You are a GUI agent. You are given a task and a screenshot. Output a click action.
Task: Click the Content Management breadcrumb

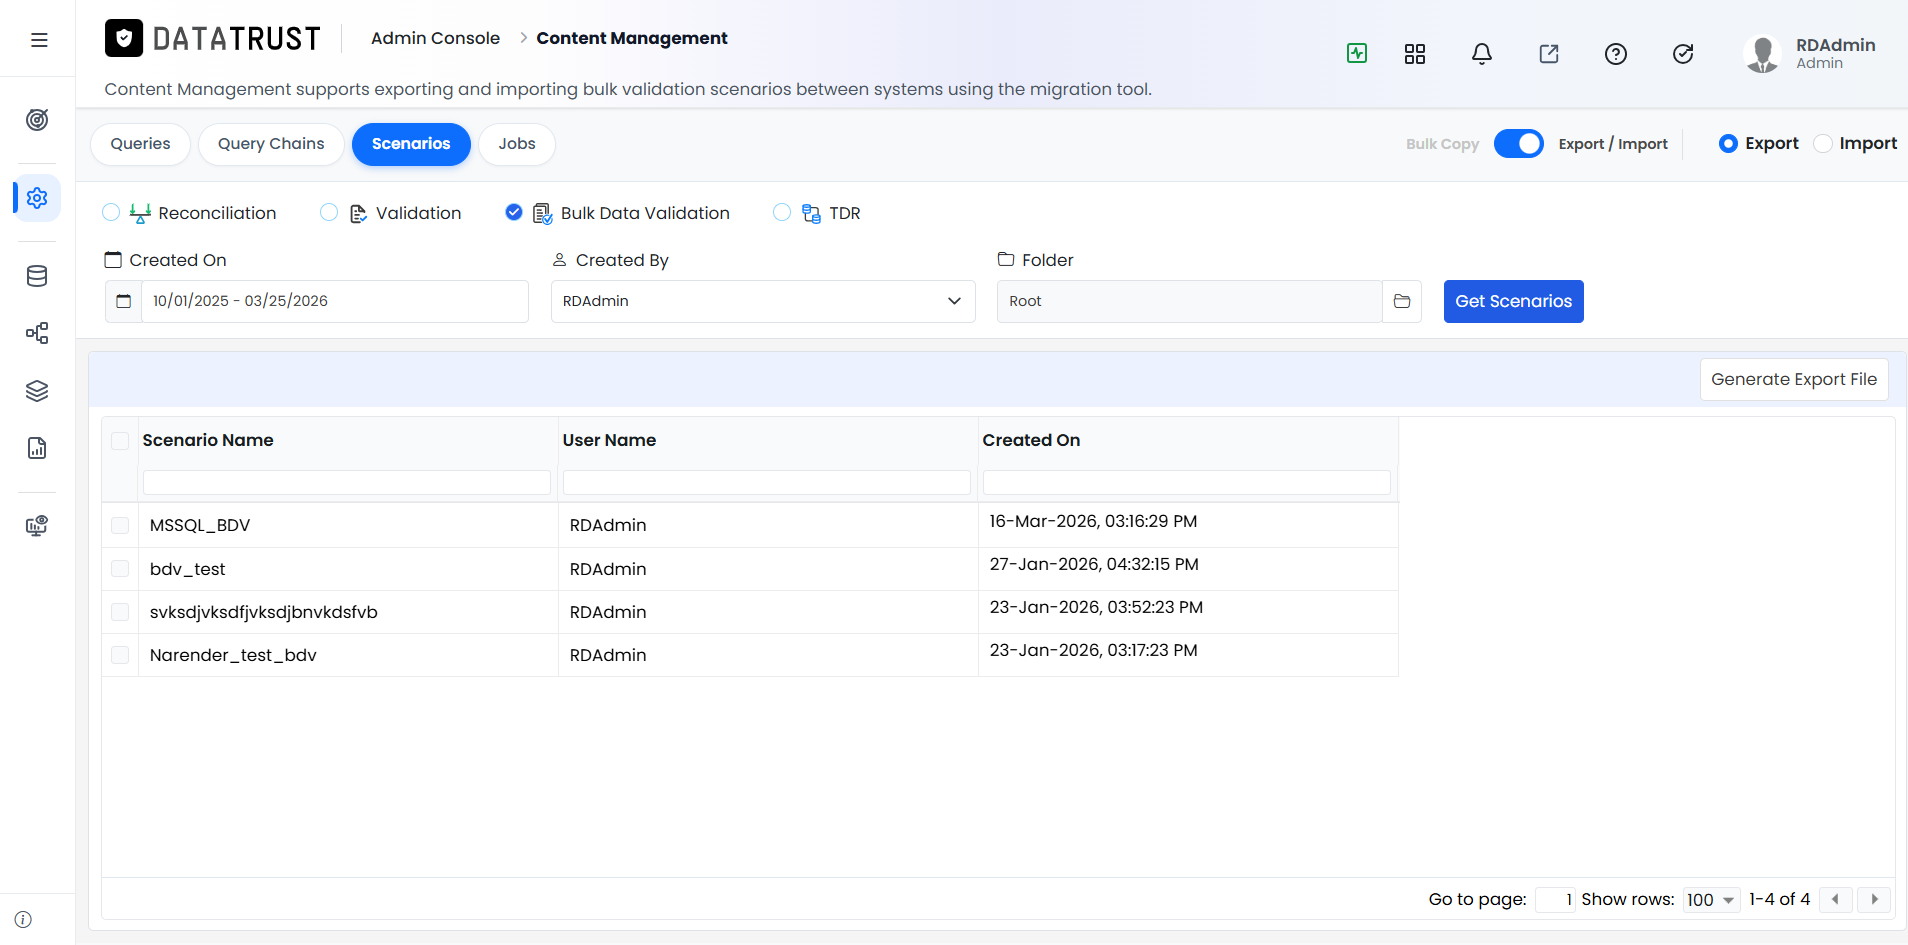632,38
